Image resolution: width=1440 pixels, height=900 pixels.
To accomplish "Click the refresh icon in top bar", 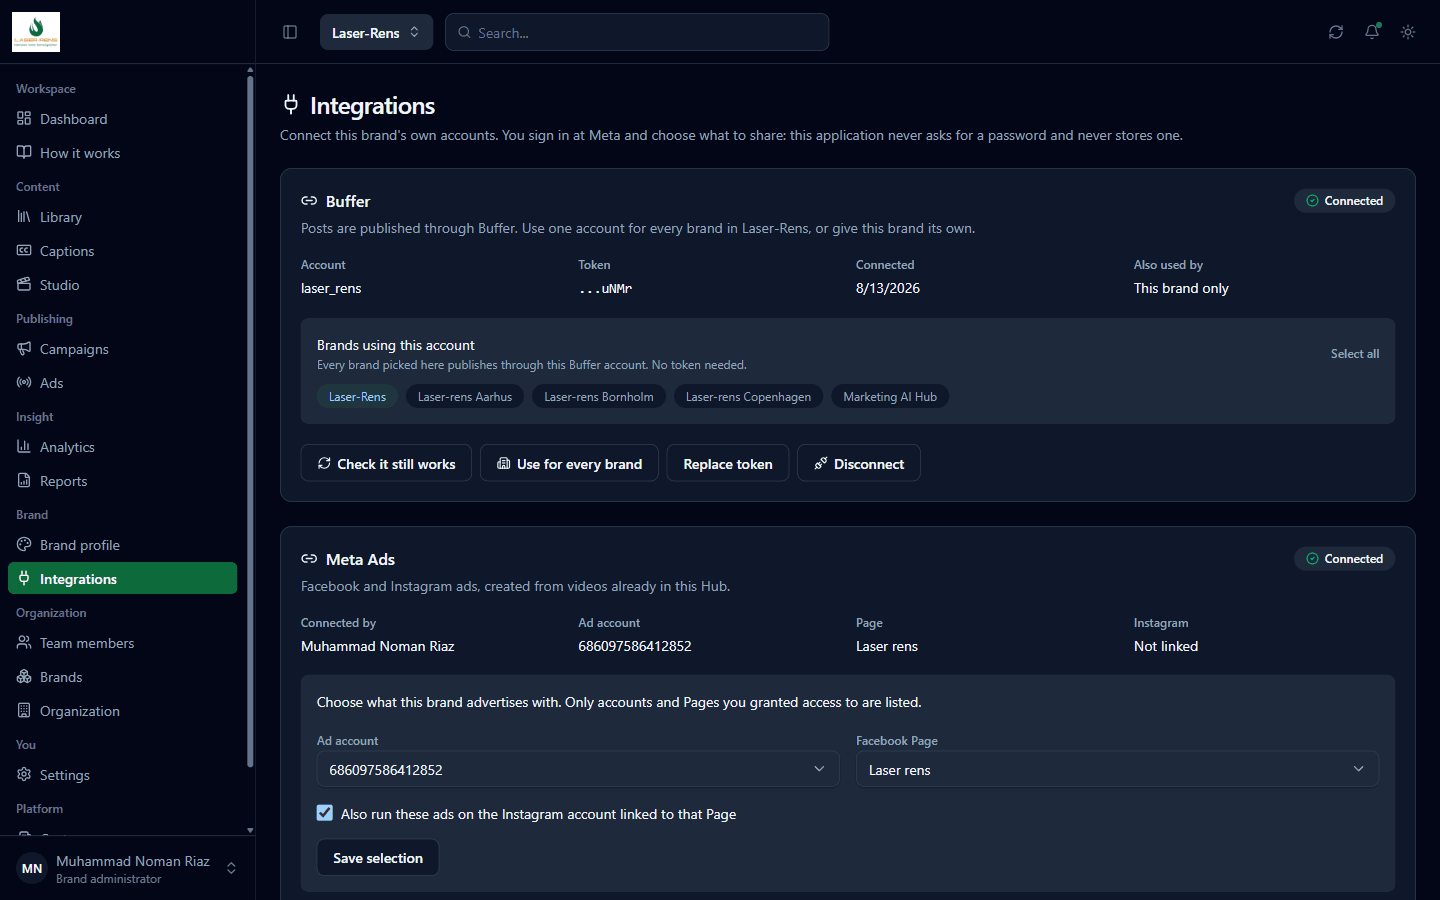I will coord(1336,32).
